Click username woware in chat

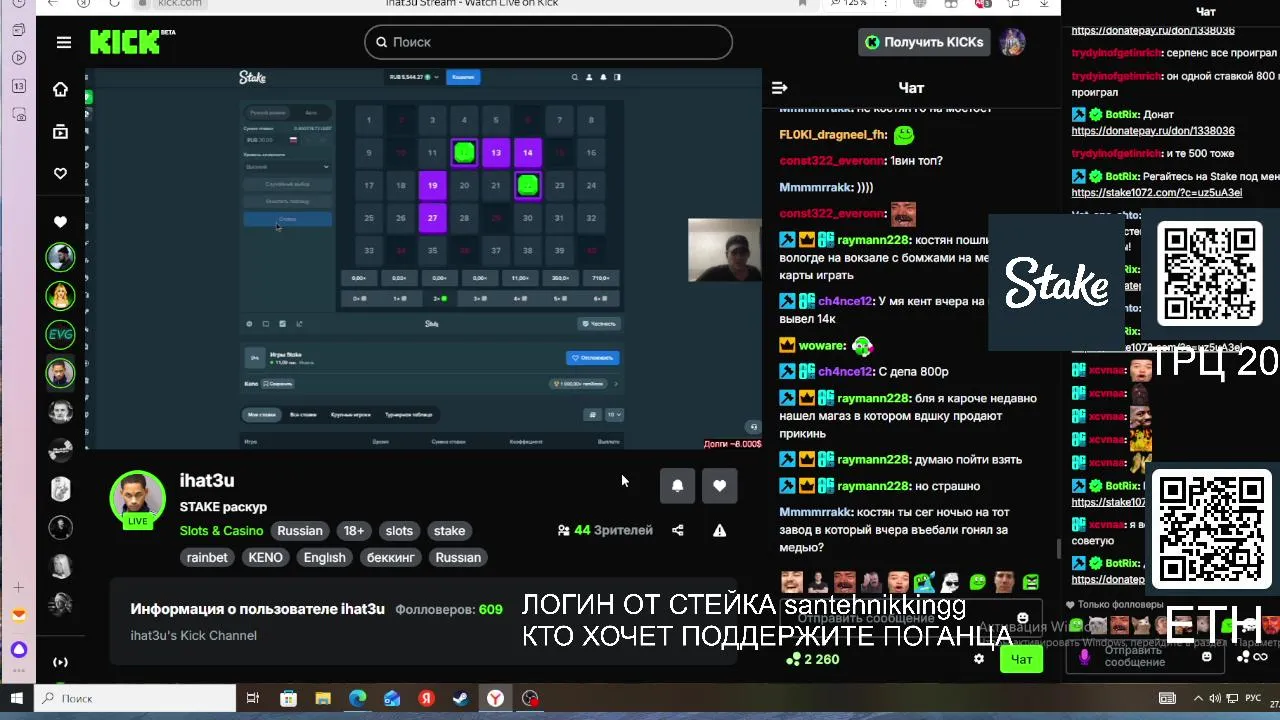[x=822, y=345]
